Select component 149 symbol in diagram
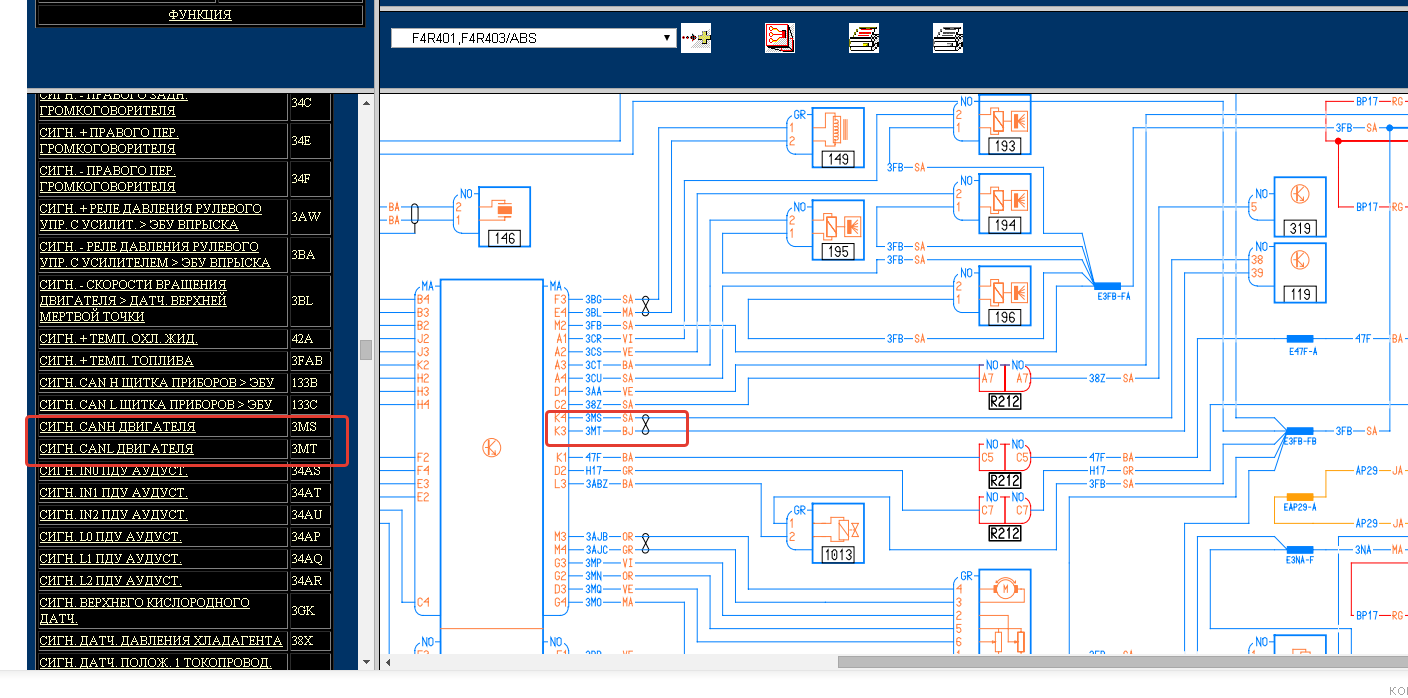The width and height of the screenshot is (1408, 698). tap(837, 135)
